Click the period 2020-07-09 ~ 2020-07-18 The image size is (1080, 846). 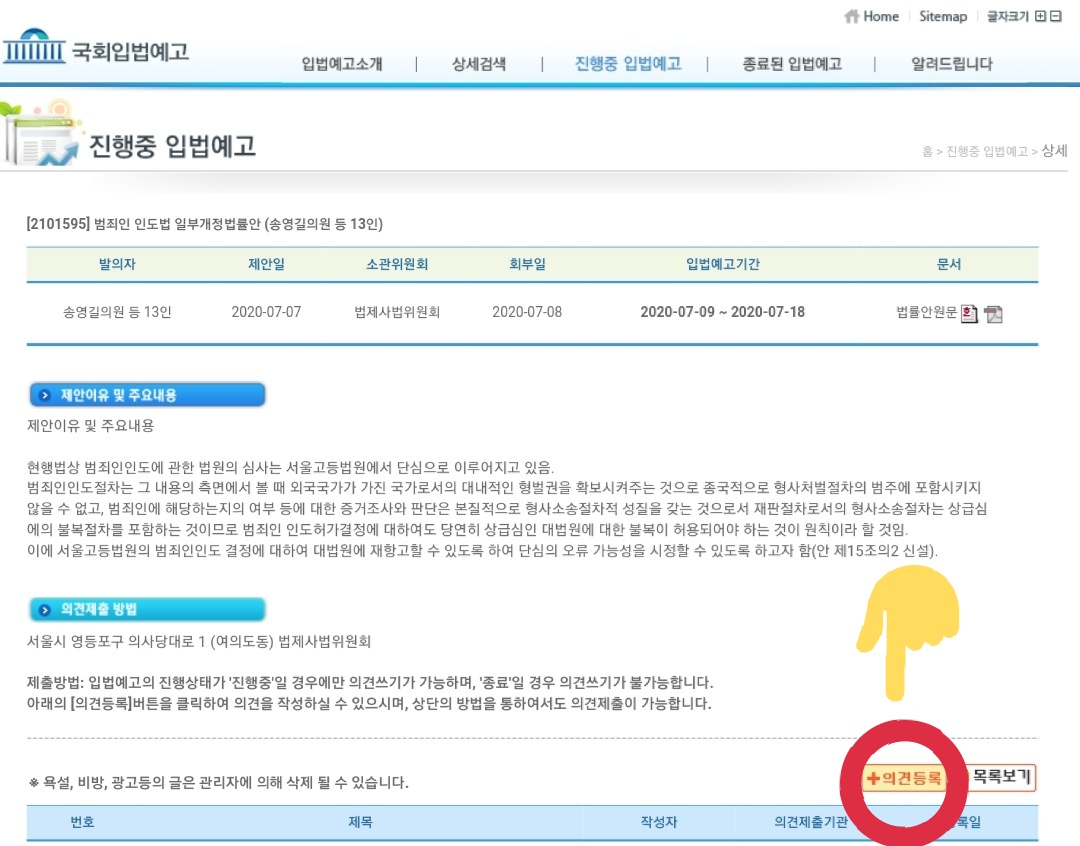(723, 312)
